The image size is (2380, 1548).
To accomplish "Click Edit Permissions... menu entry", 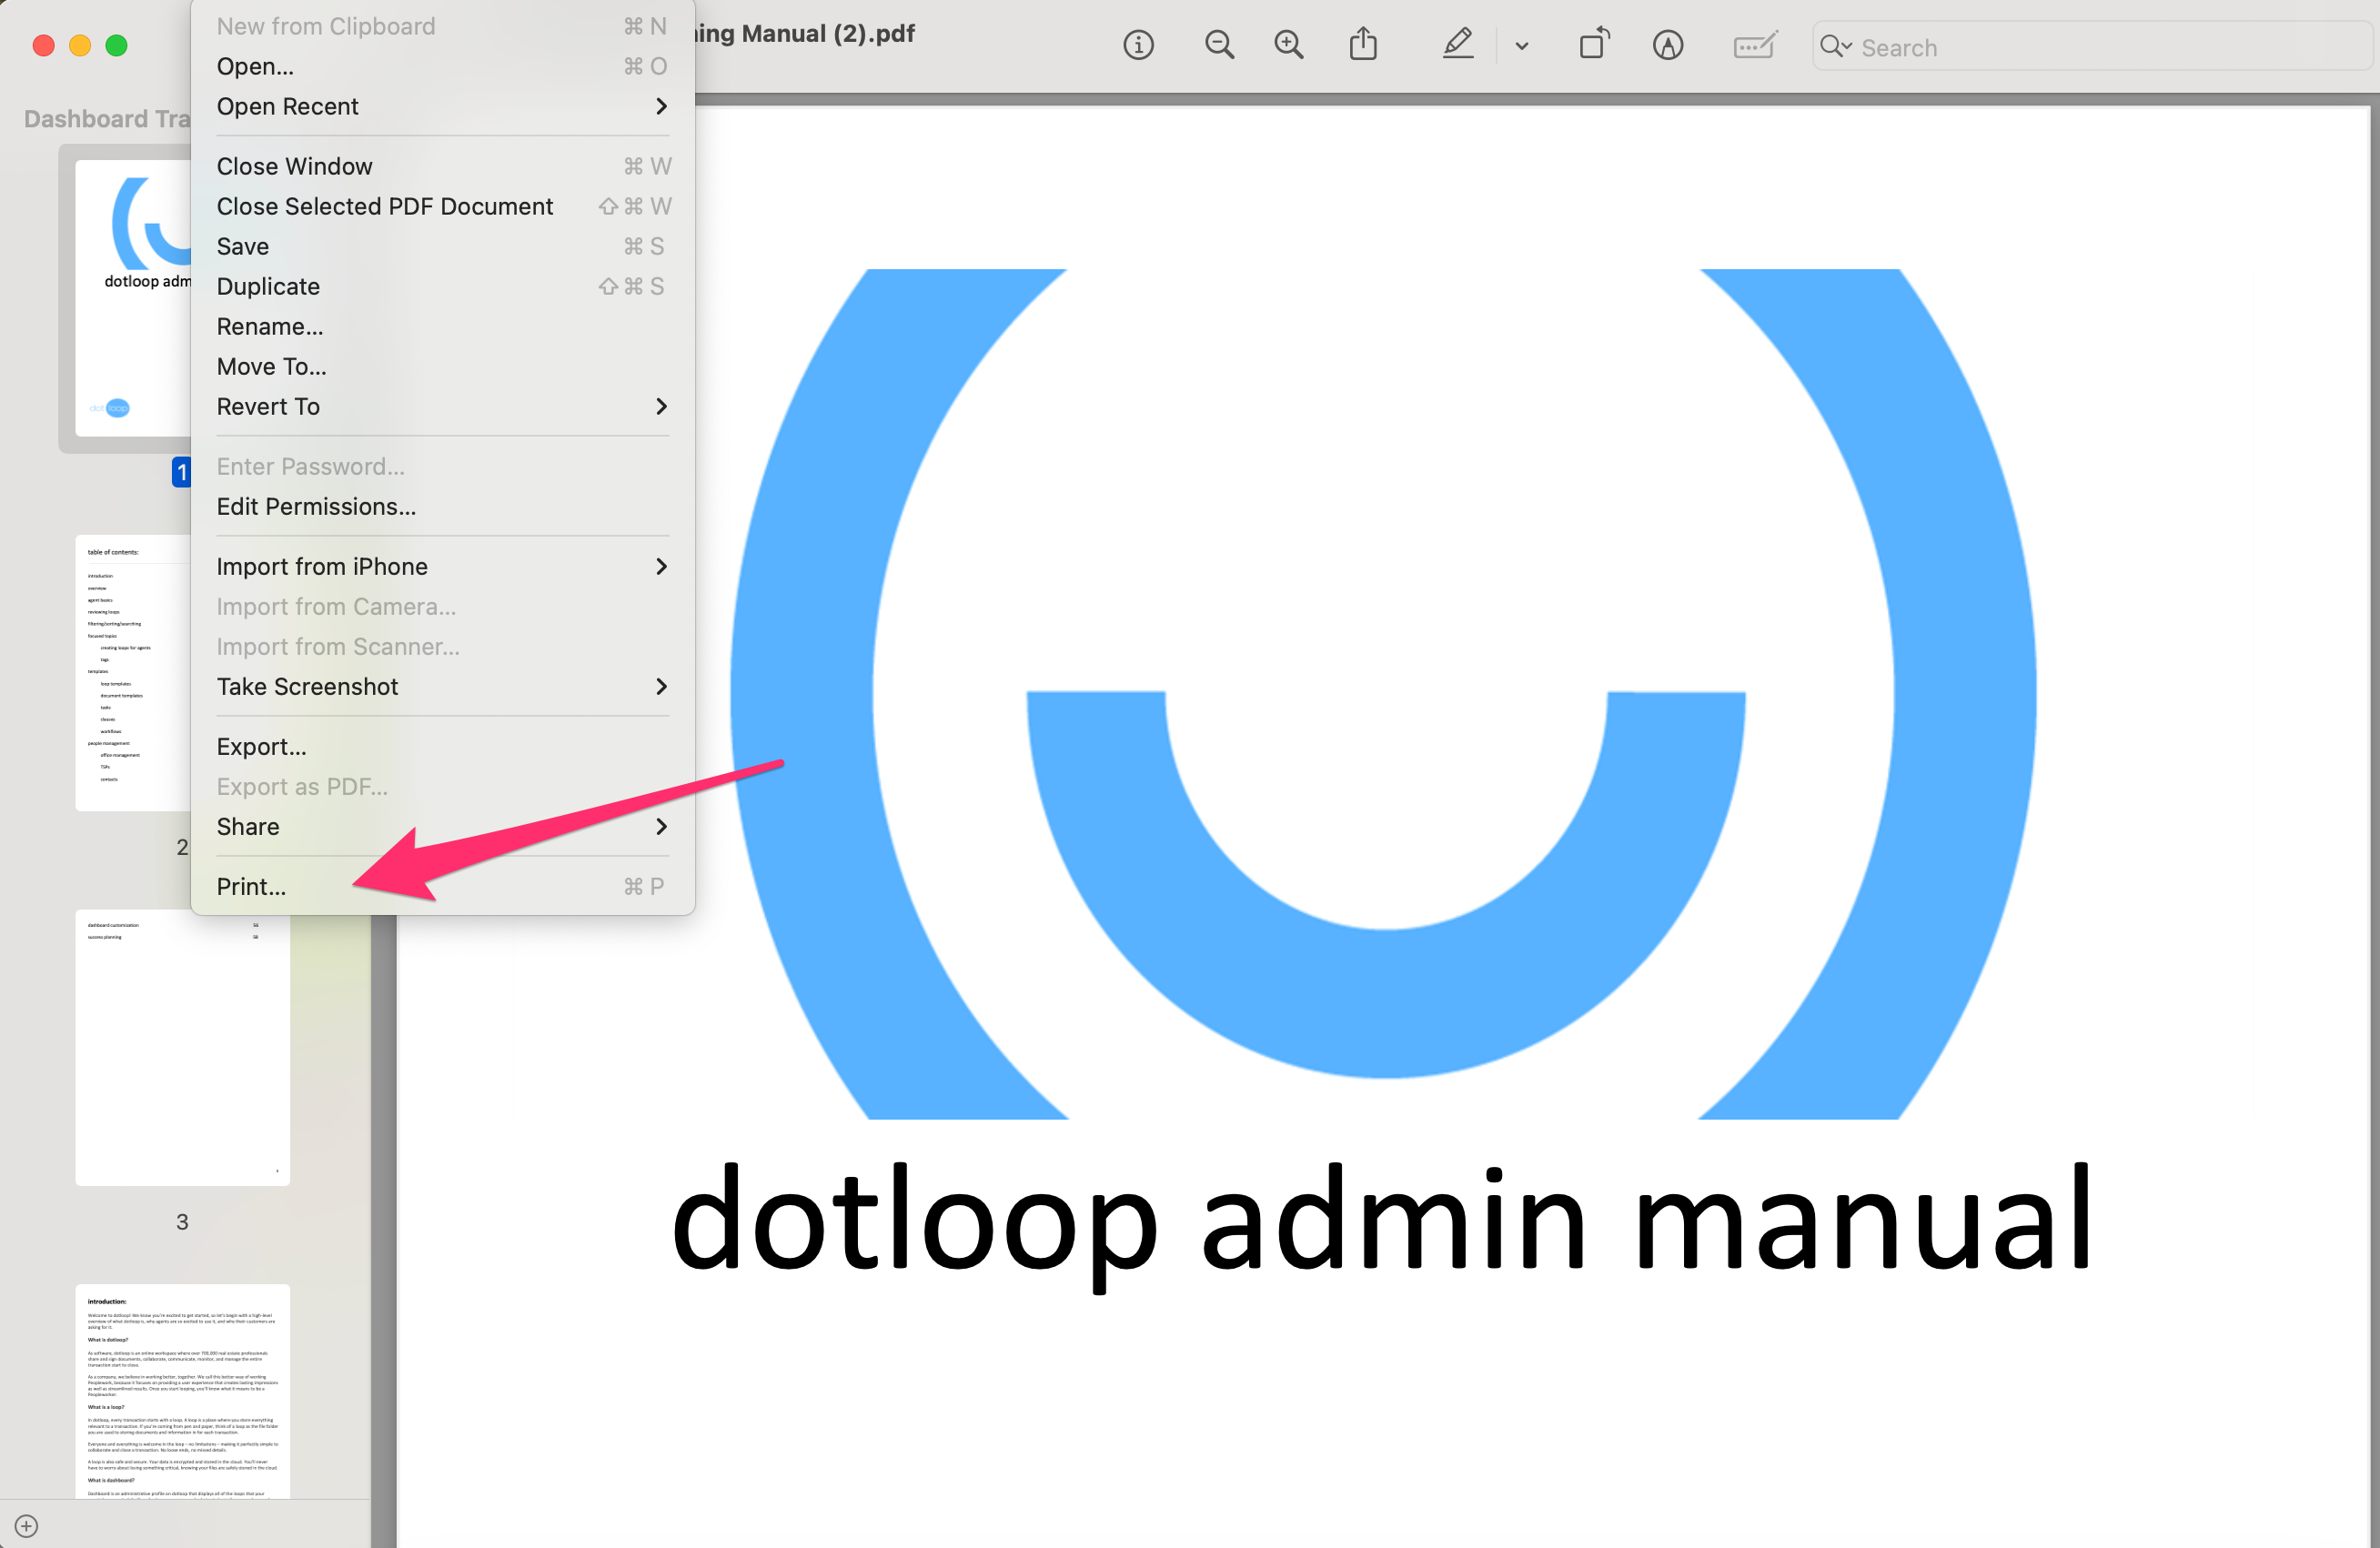I will pos(316,506).
